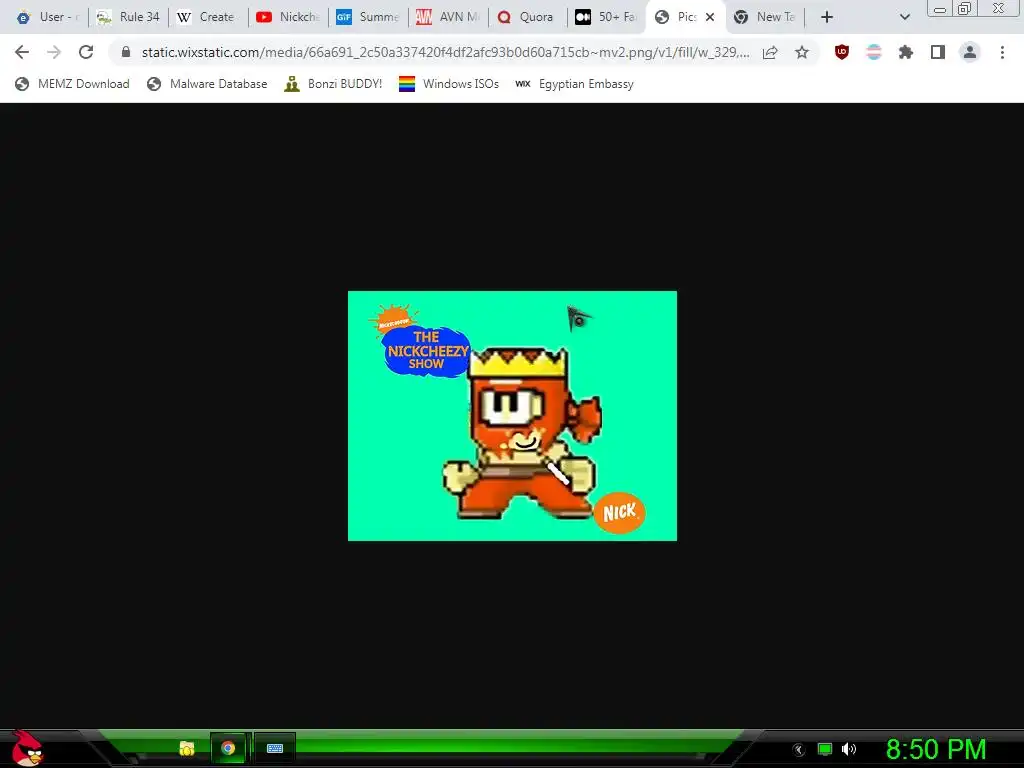
Task: Show hidden tray icons arrow
Action: tap(799, 750)
